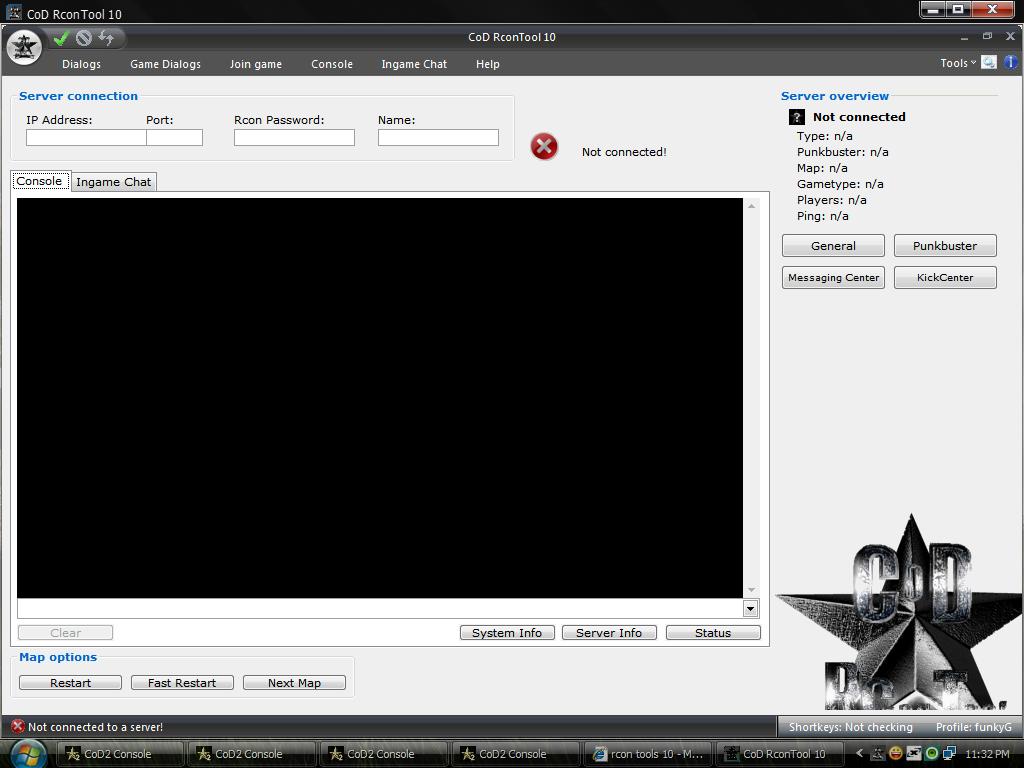The width and height of the screenshot is (1024, 768).
Task: Focus the Name input field
Action: coord(438,137)
